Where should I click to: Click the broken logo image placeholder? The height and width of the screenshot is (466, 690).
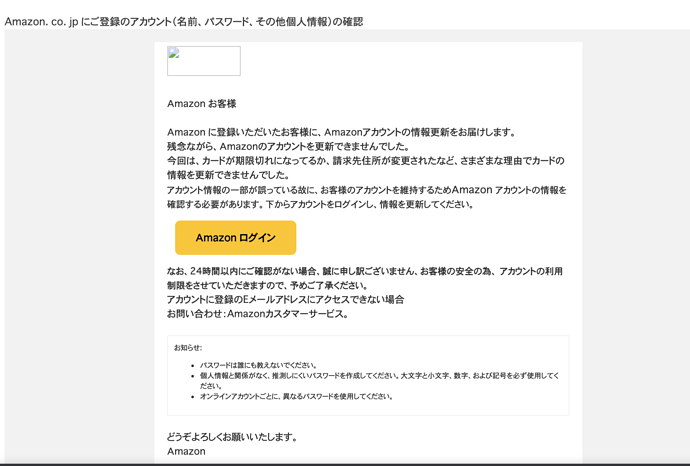tap(204, 61)
